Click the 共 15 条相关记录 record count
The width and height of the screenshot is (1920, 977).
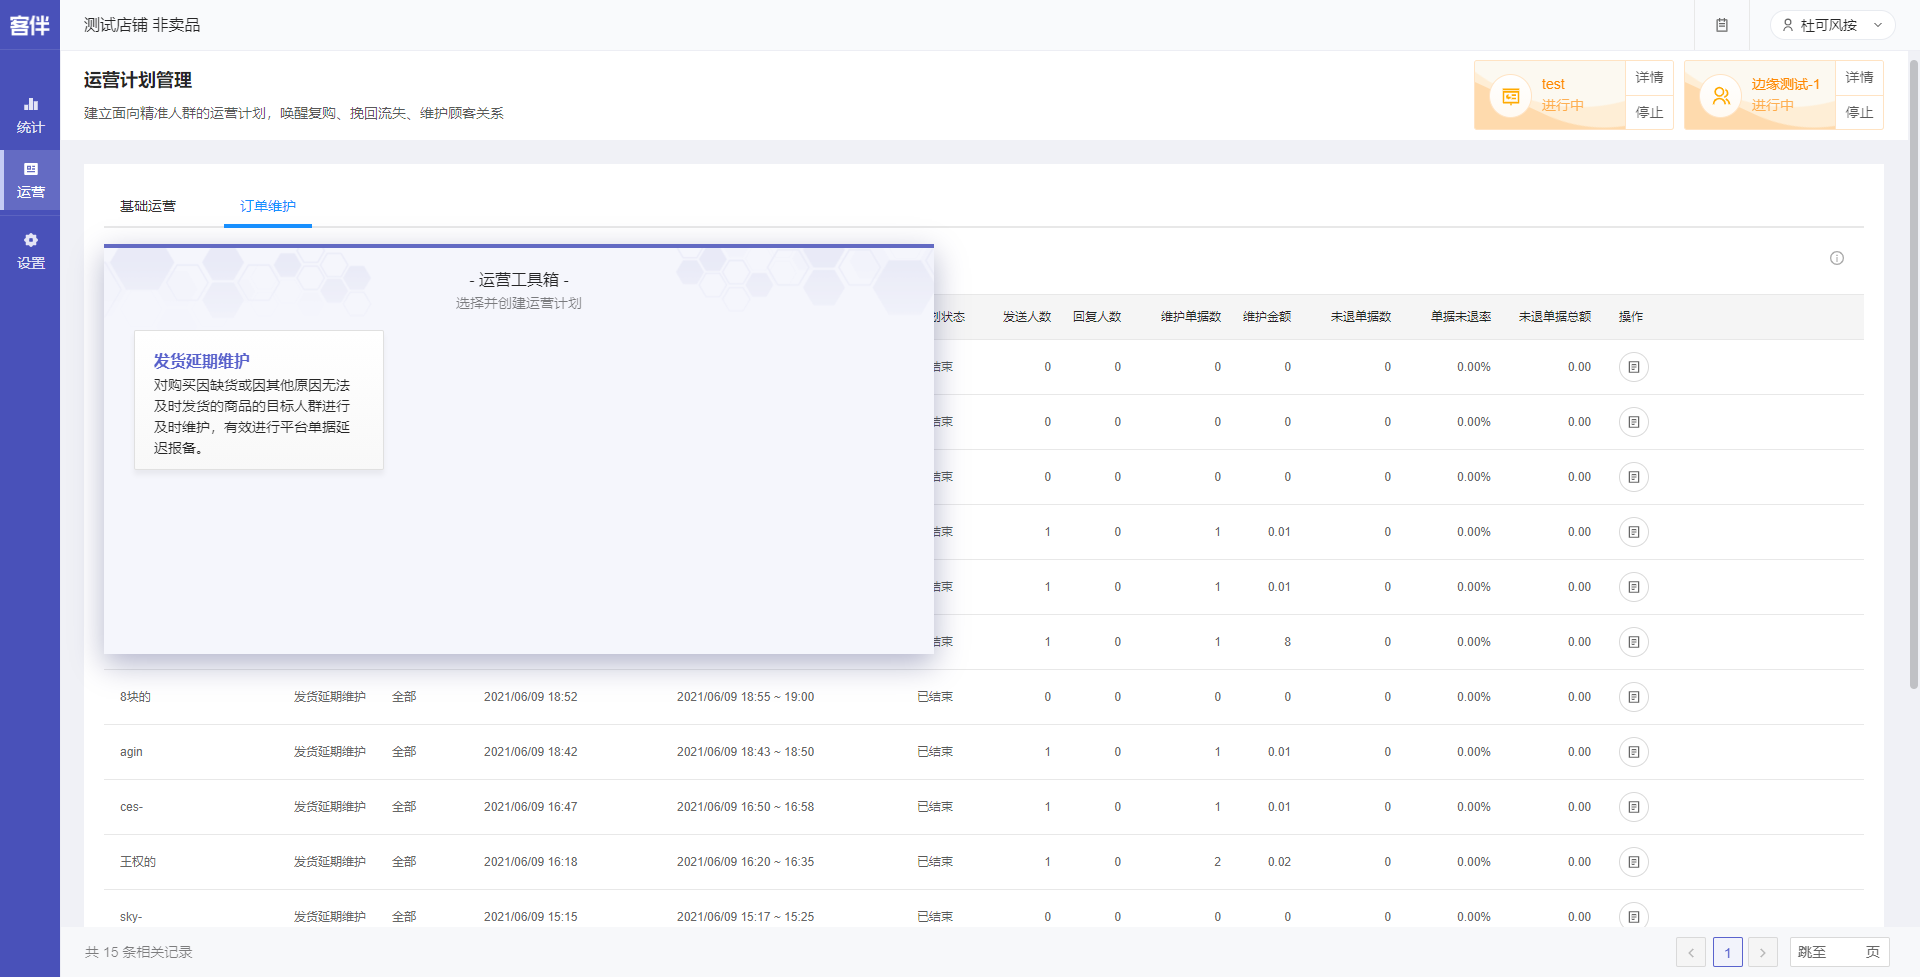click(x=138, y=952)
